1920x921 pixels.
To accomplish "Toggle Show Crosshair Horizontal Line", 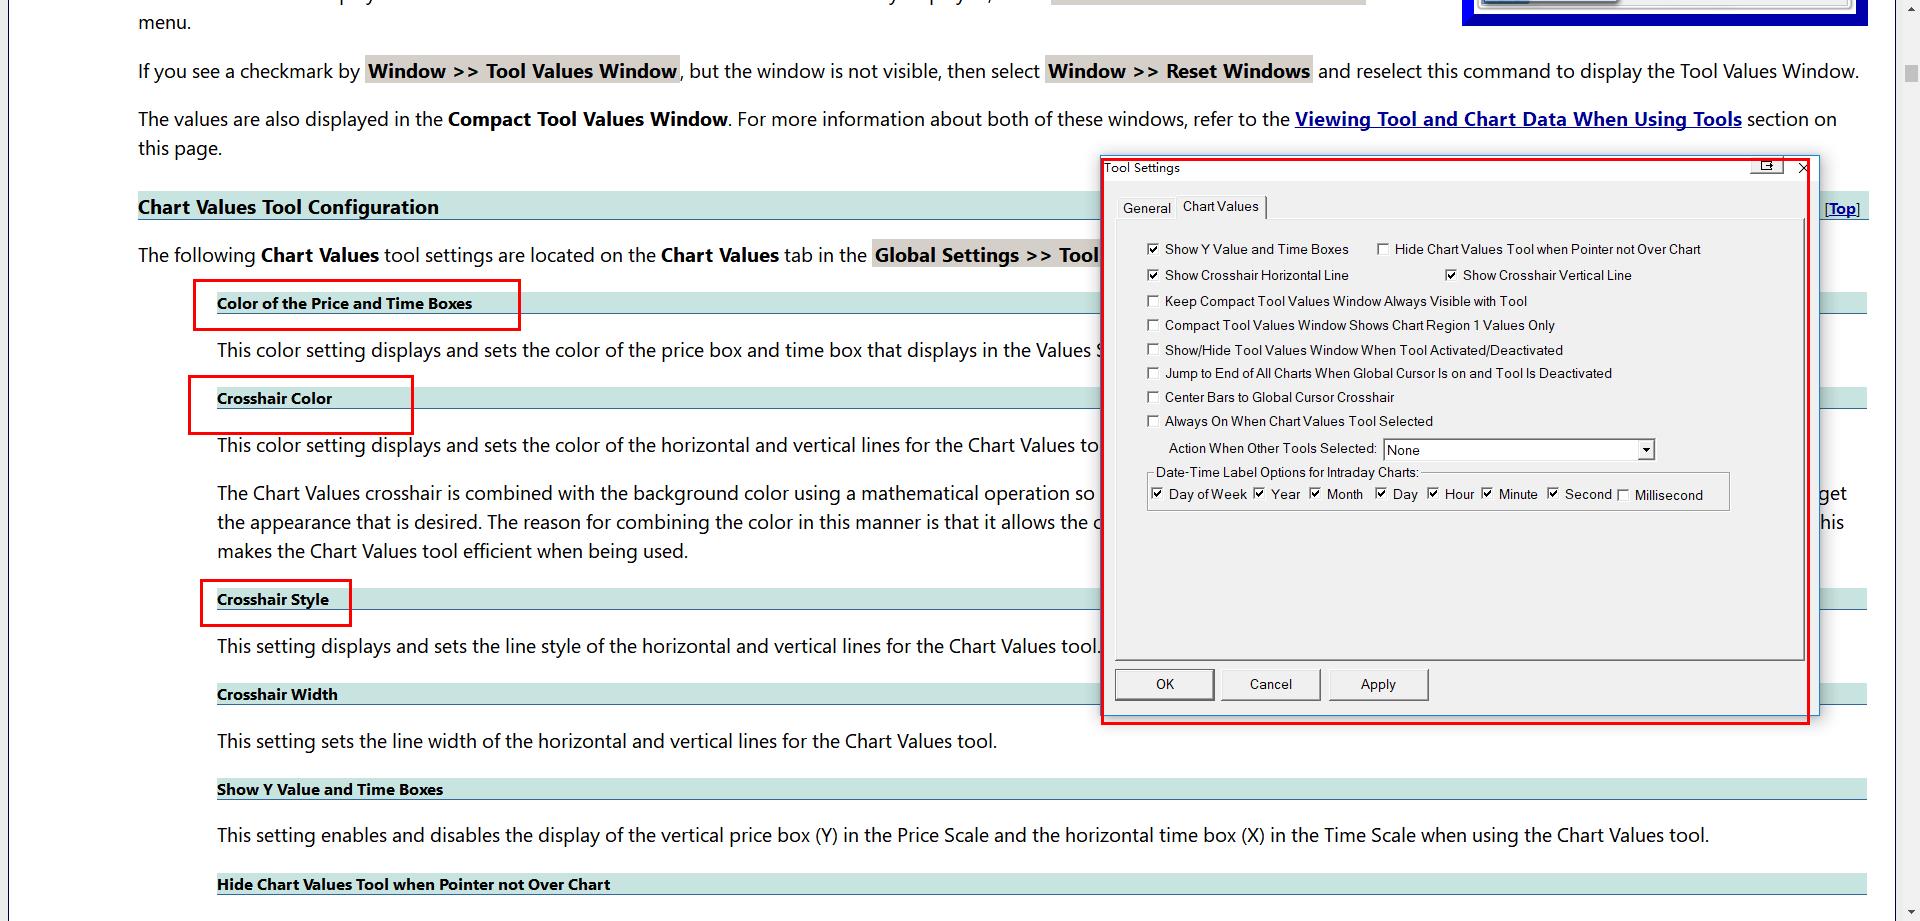I will click(x=1153, y=275).
